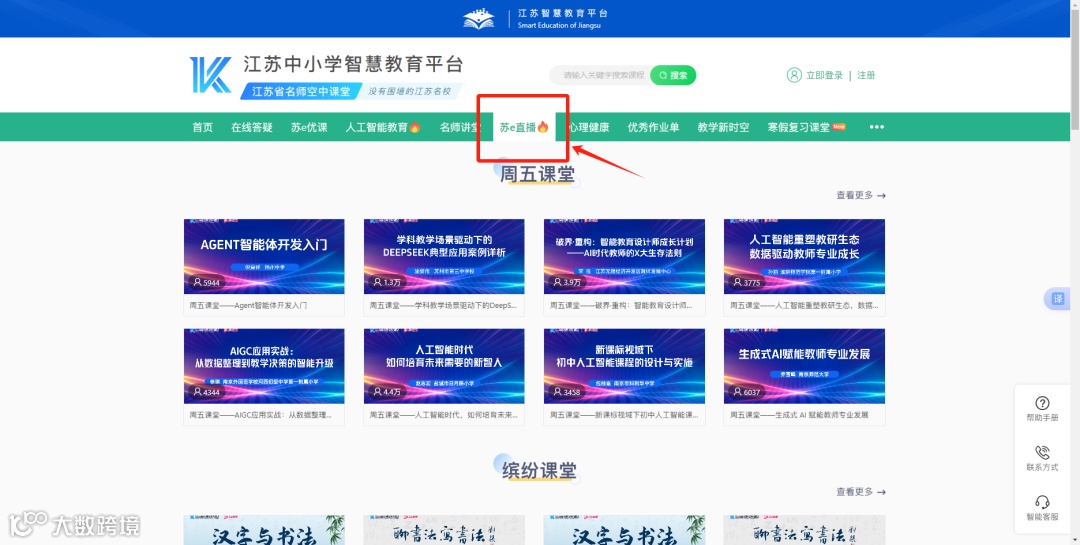
Task: Click the 注册 register link
Action: (x=866, y=75)
